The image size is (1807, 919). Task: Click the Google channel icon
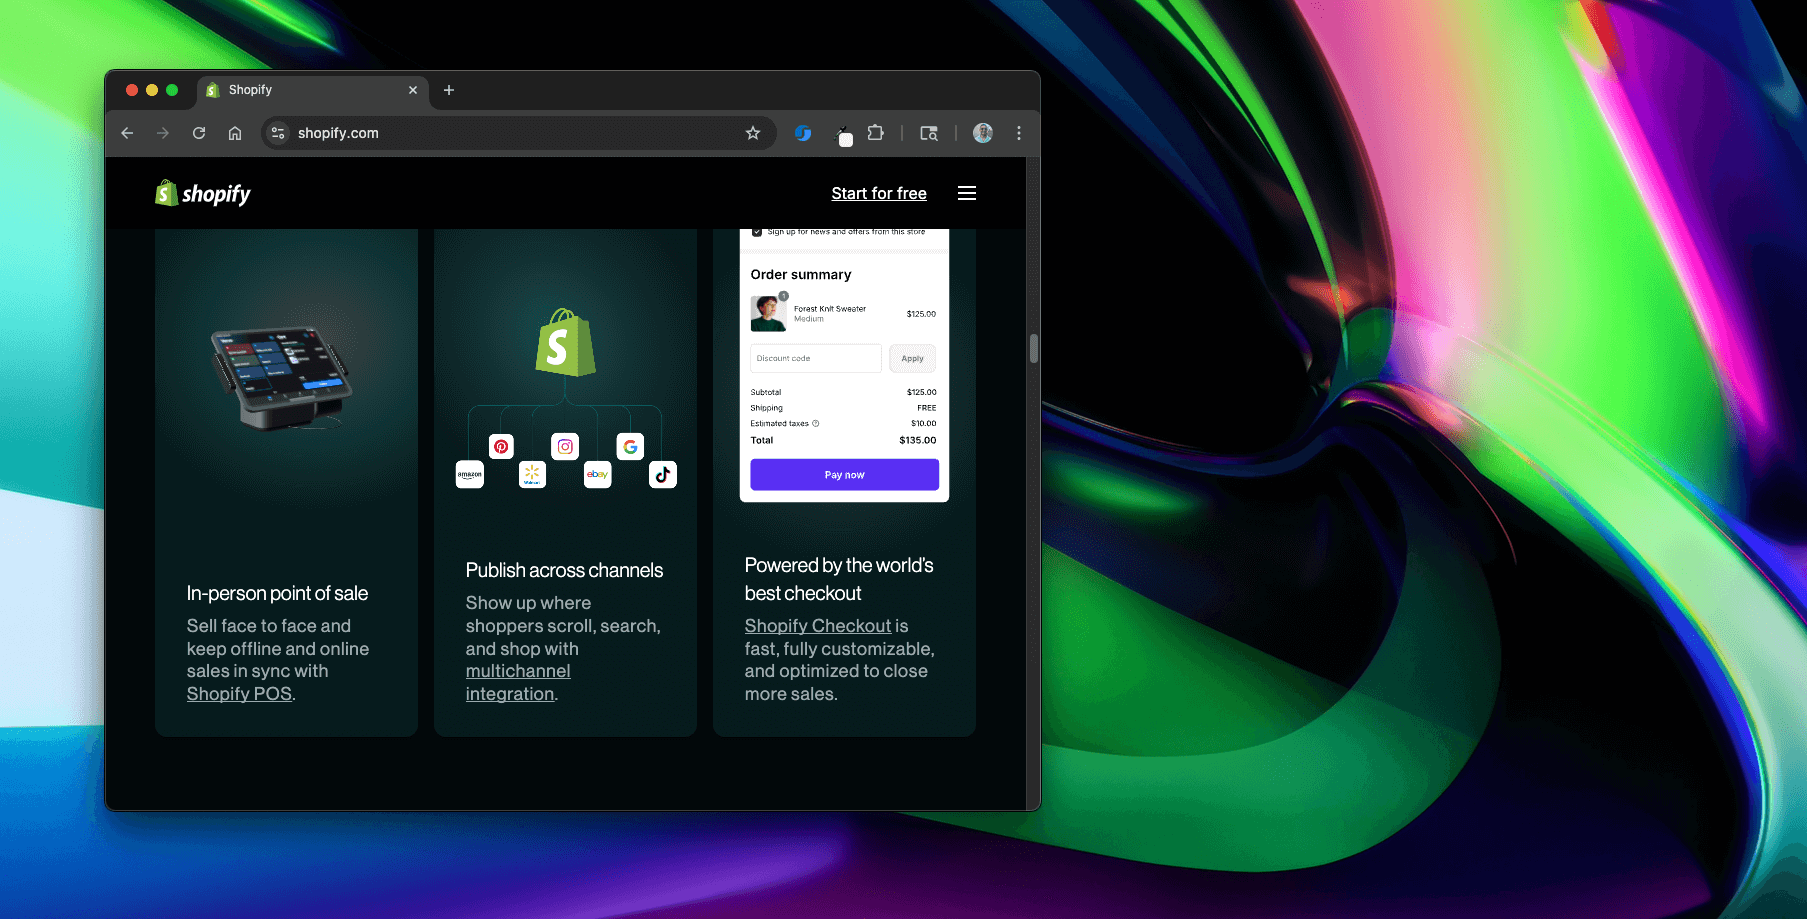(x=630, y=446)
